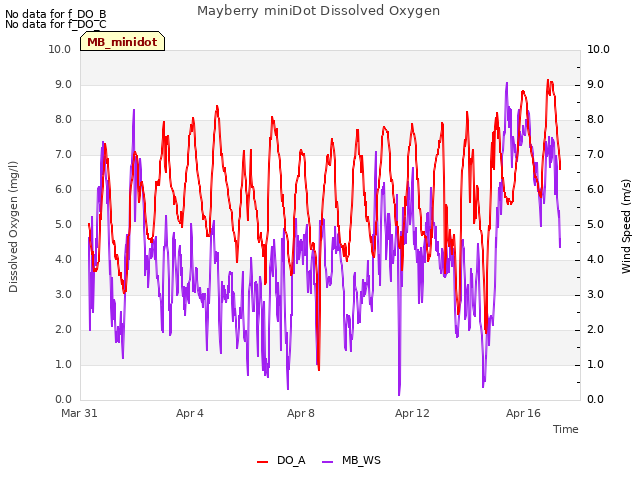Click the left axis 8.0 tick label
The height and width of the screenshot is (480, 640).
coord(63,120)
